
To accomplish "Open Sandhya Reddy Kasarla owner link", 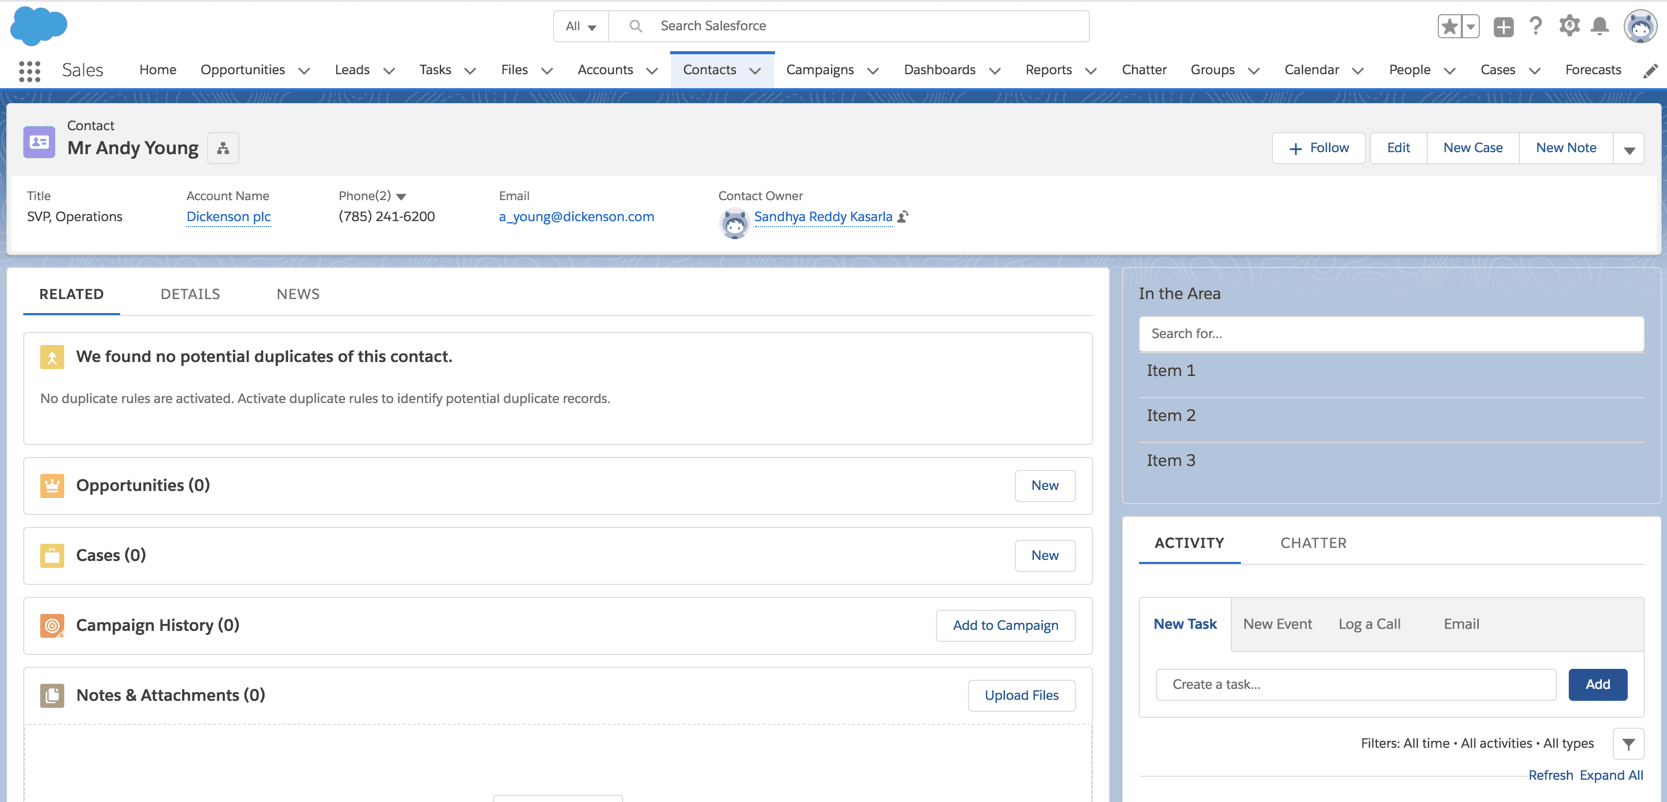I will click(x=823, y=217).
